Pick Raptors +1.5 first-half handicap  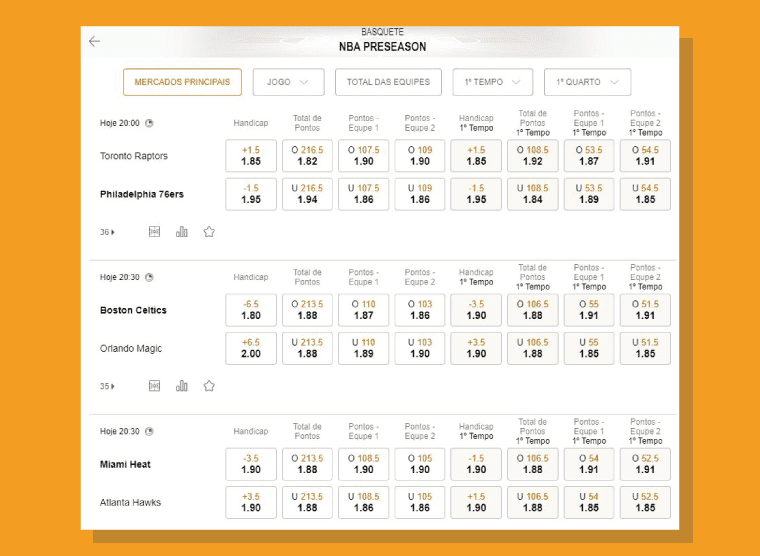[x=476, y=156]
